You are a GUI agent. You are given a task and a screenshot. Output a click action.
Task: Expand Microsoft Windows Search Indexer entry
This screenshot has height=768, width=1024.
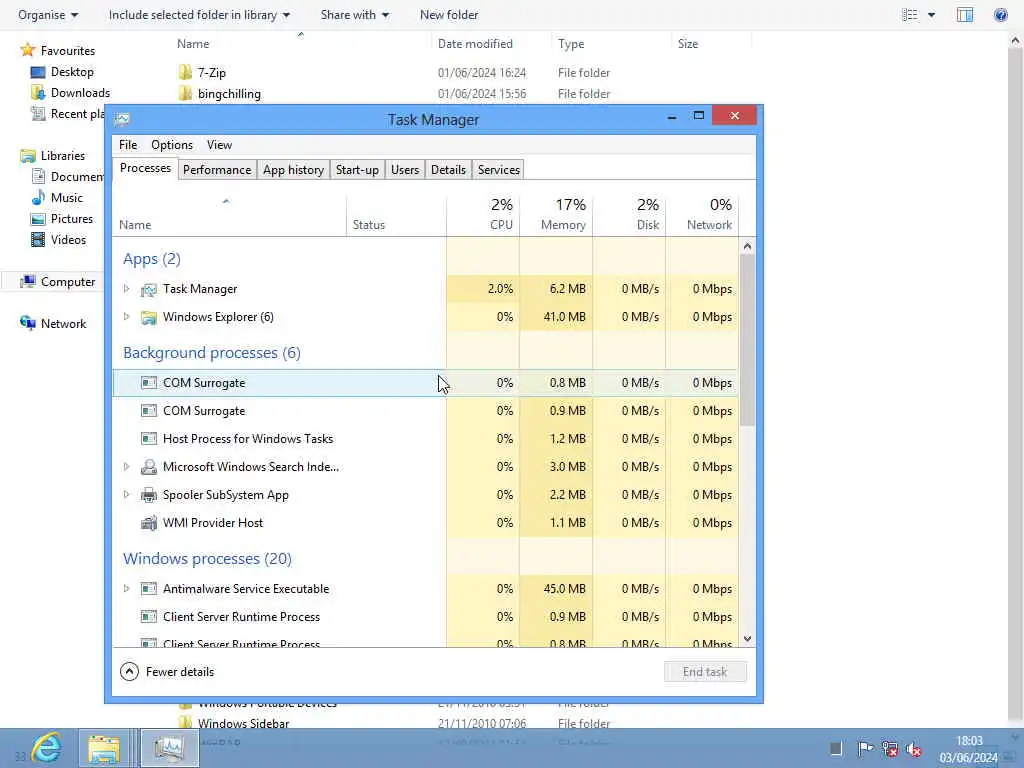coord(127,466)
